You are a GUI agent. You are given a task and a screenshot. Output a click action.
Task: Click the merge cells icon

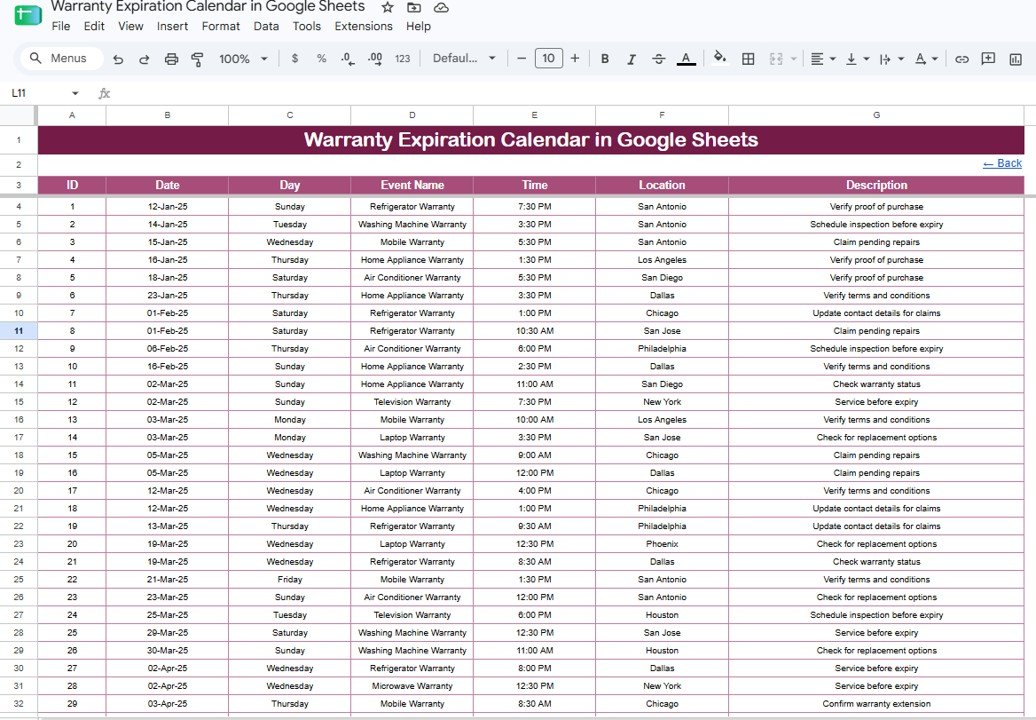pyautogui.click(x=776, y=59)
